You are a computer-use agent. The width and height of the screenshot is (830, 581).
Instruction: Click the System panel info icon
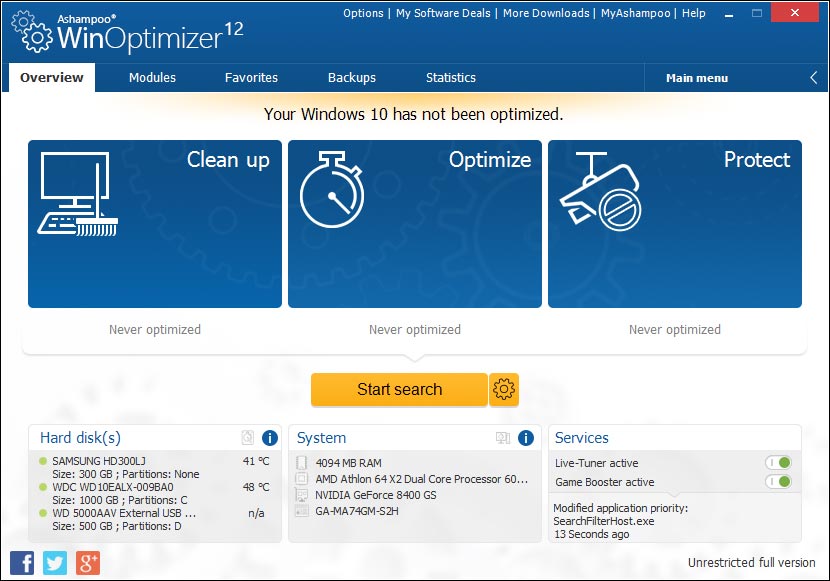pos(525,438)
